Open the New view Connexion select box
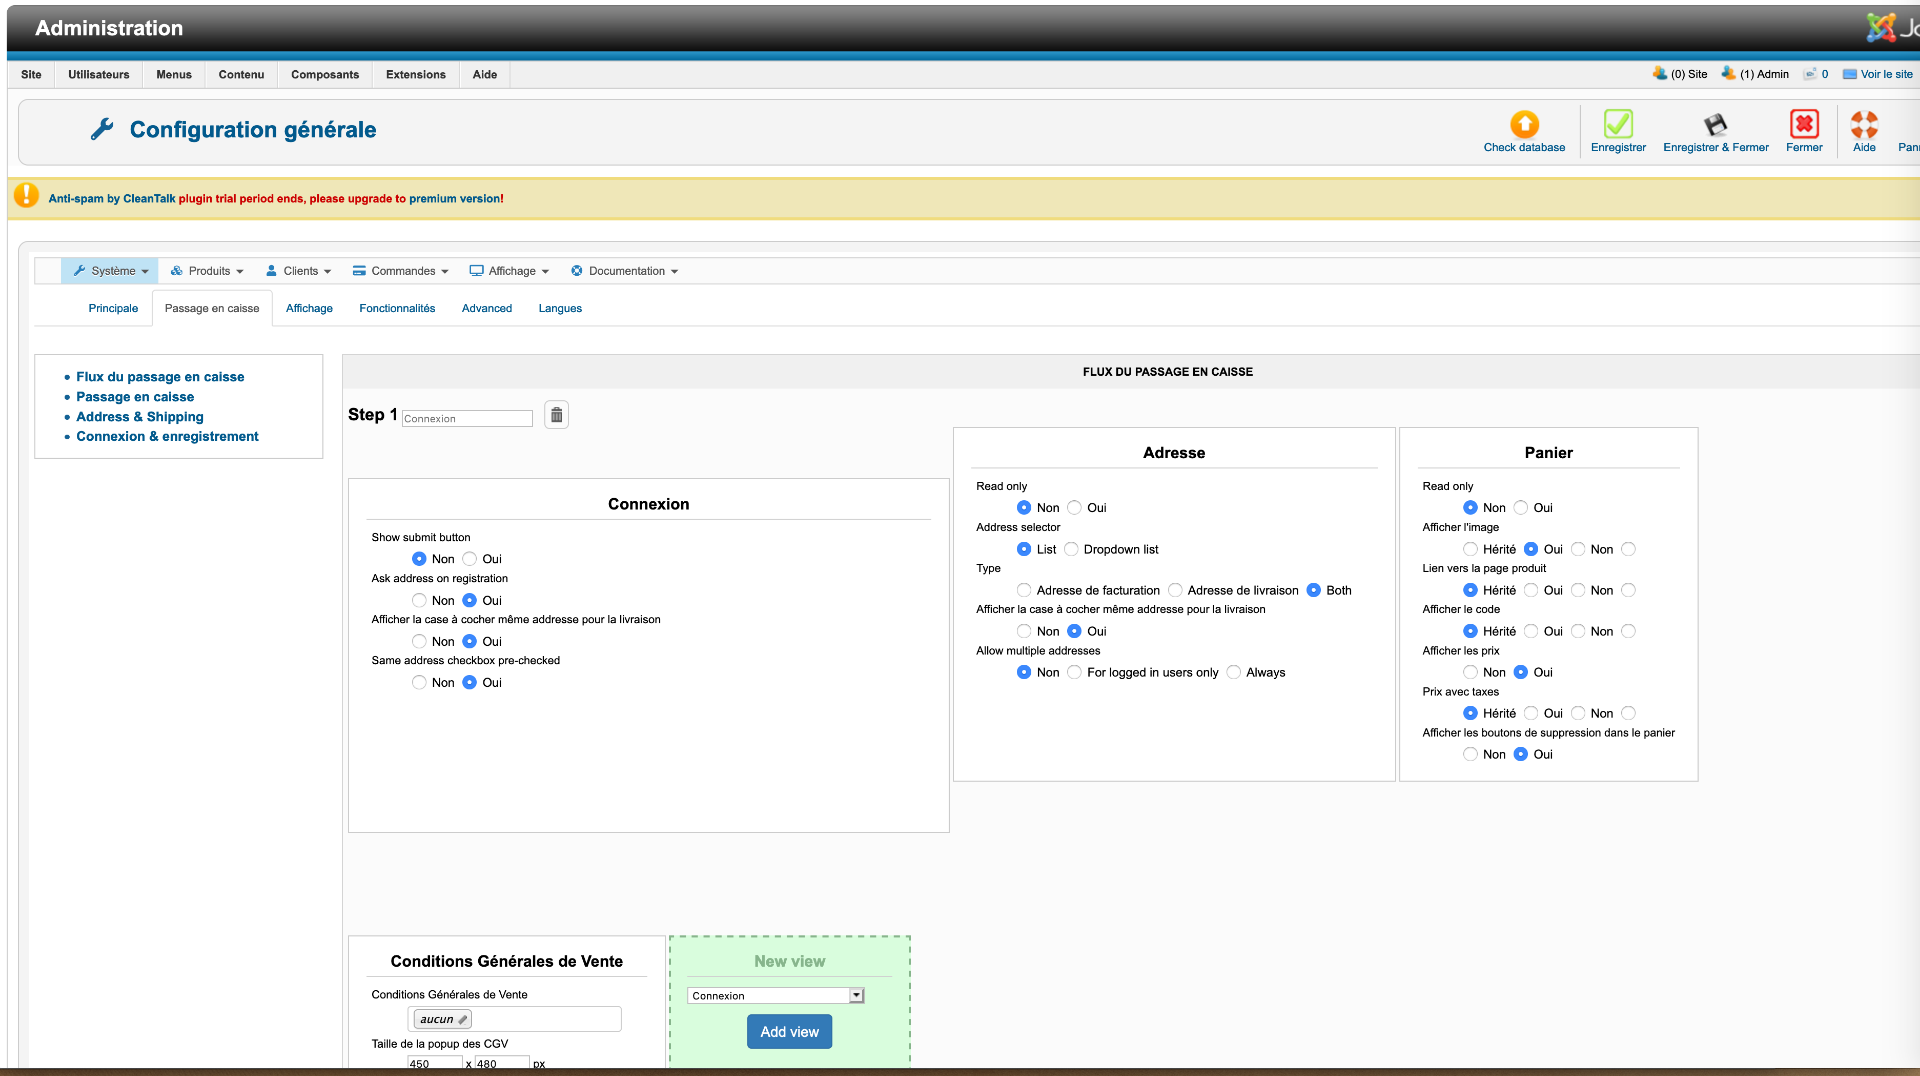This screenshot has height=1076, width=1920. coord(776,995)
